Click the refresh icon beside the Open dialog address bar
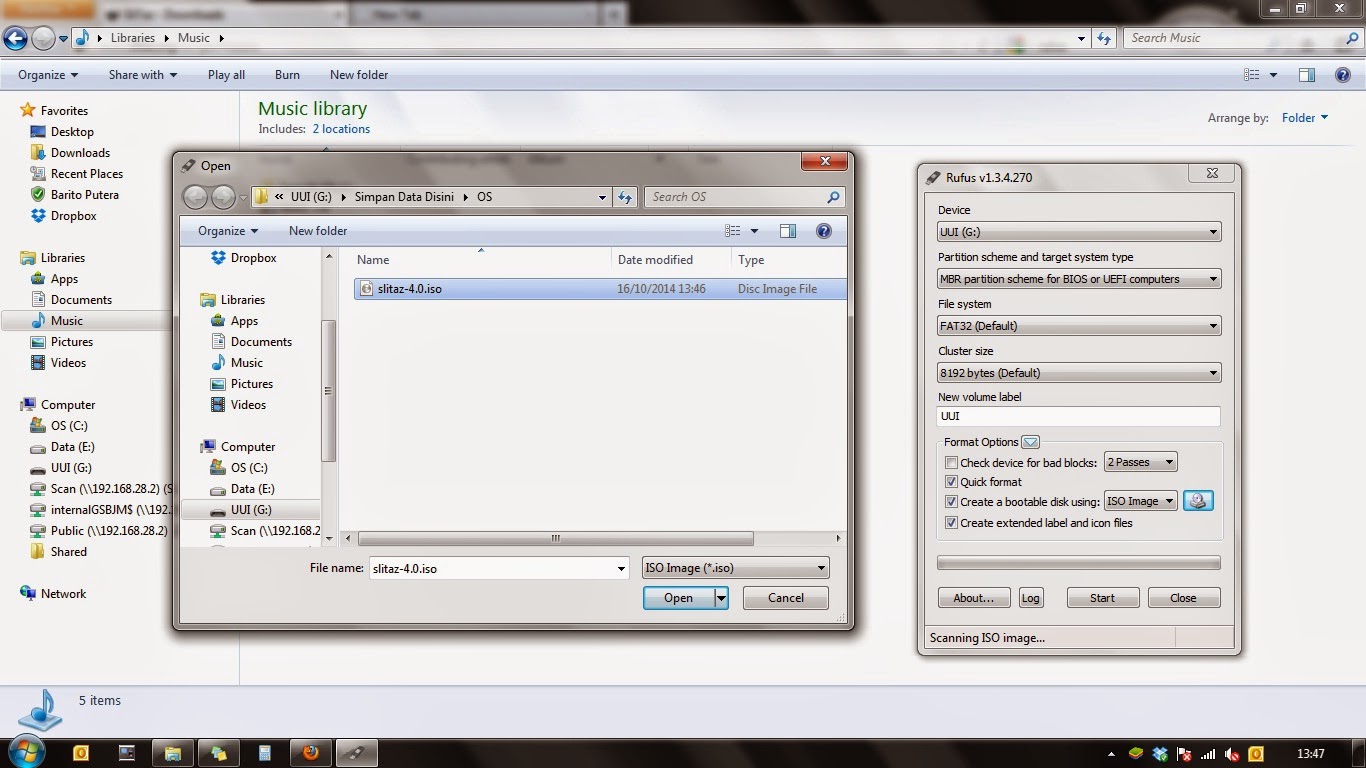The height and width of the screenshot is (768, 1366). [626, 197]
